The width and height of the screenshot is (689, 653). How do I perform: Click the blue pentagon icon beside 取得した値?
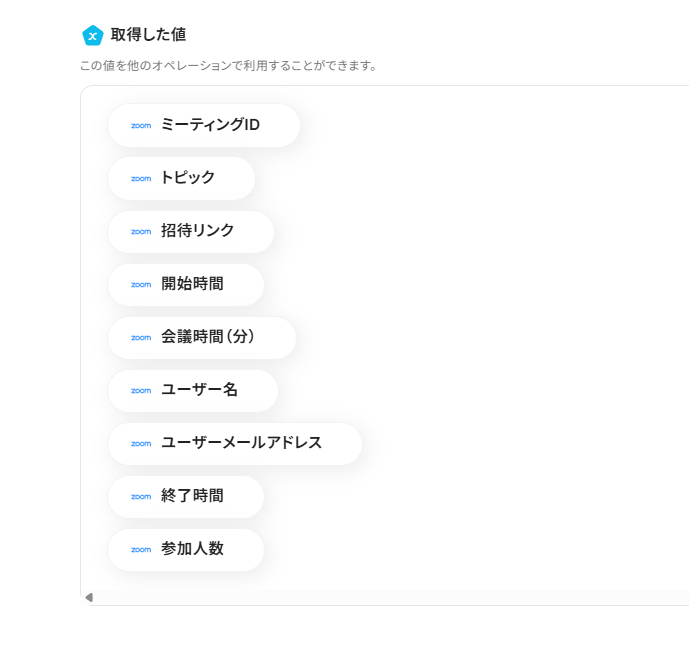click(x=93, y=35)
